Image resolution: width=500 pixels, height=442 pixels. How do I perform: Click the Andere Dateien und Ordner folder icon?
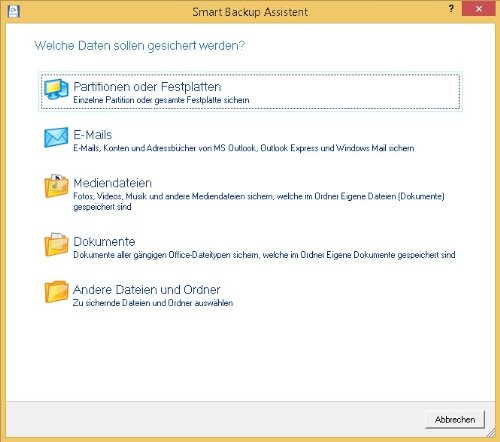56,292
